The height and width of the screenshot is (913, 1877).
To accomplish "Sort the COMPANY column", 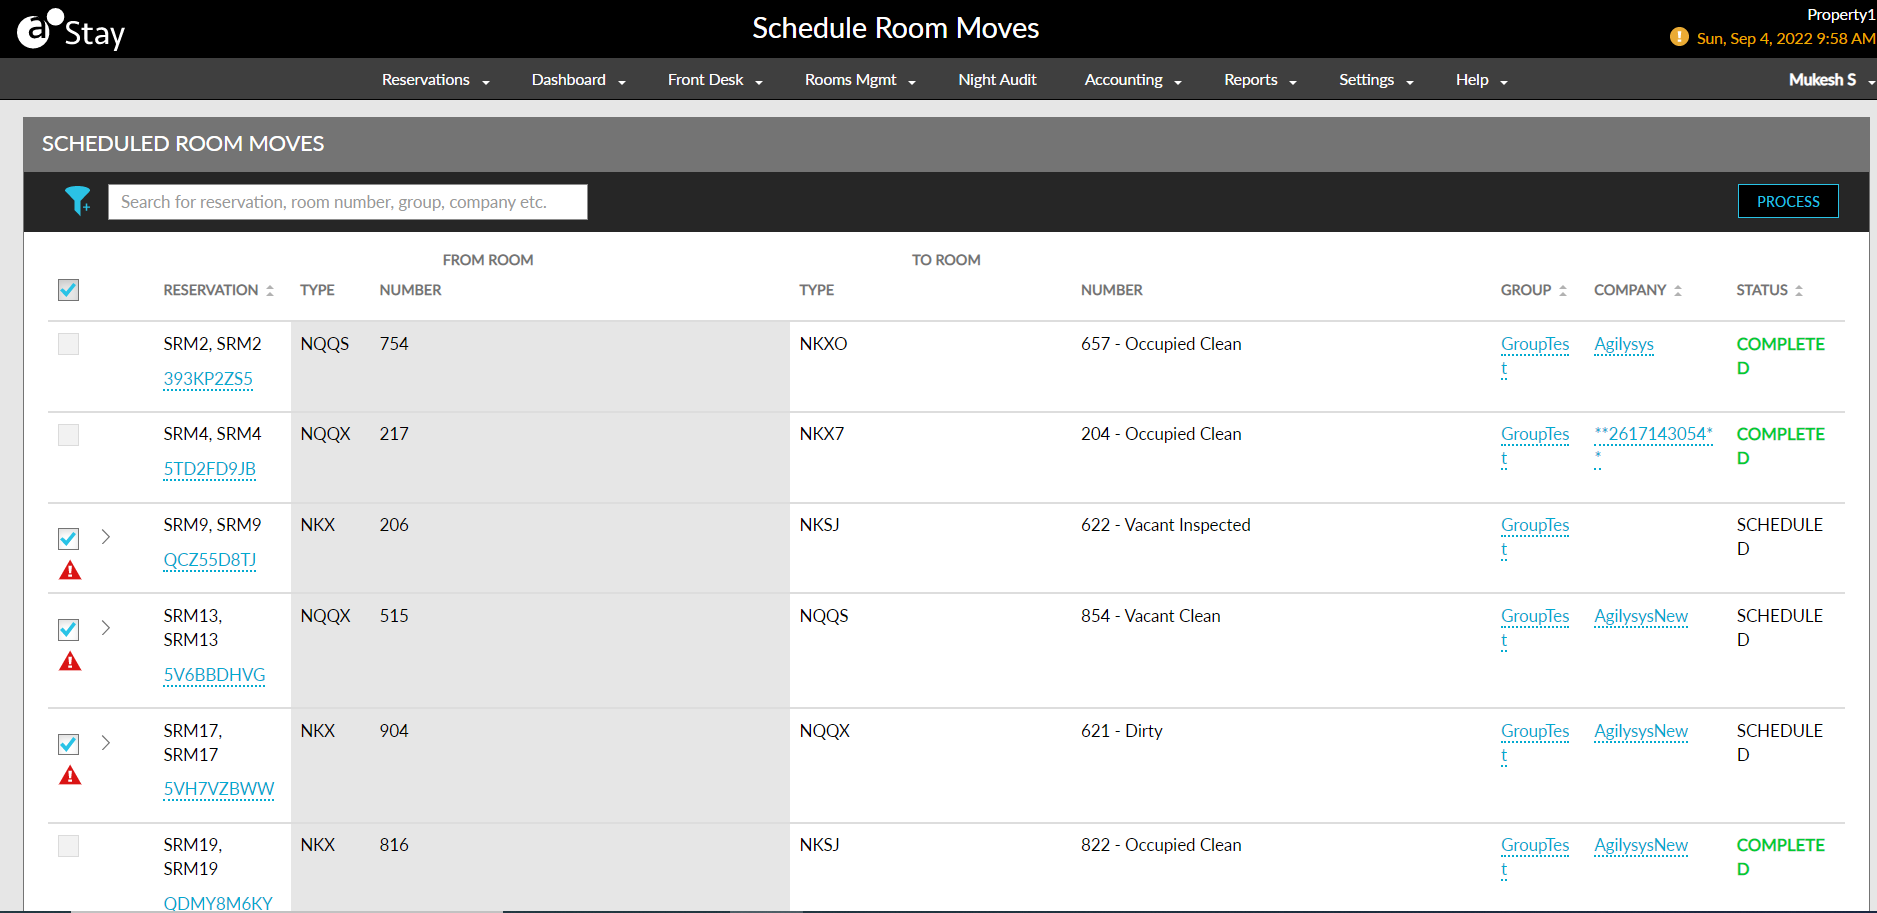I will [1678, 289].
